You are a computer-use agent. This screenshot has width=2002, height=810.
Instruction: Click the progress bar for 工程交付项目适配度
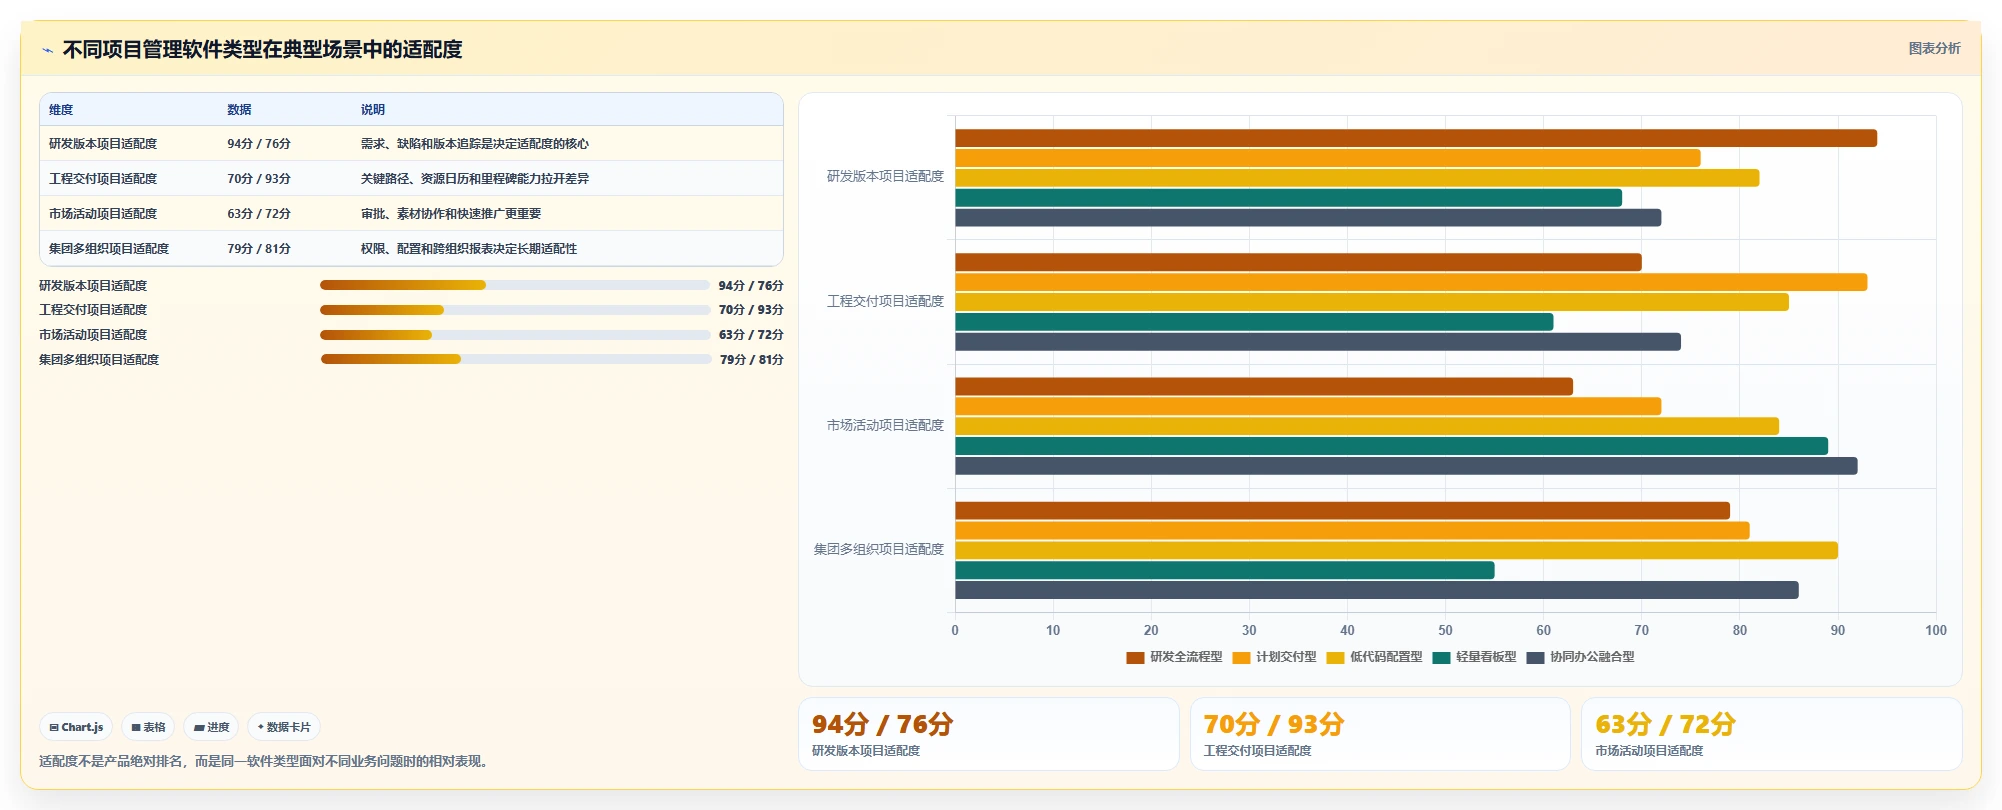(x=515, y=310)
